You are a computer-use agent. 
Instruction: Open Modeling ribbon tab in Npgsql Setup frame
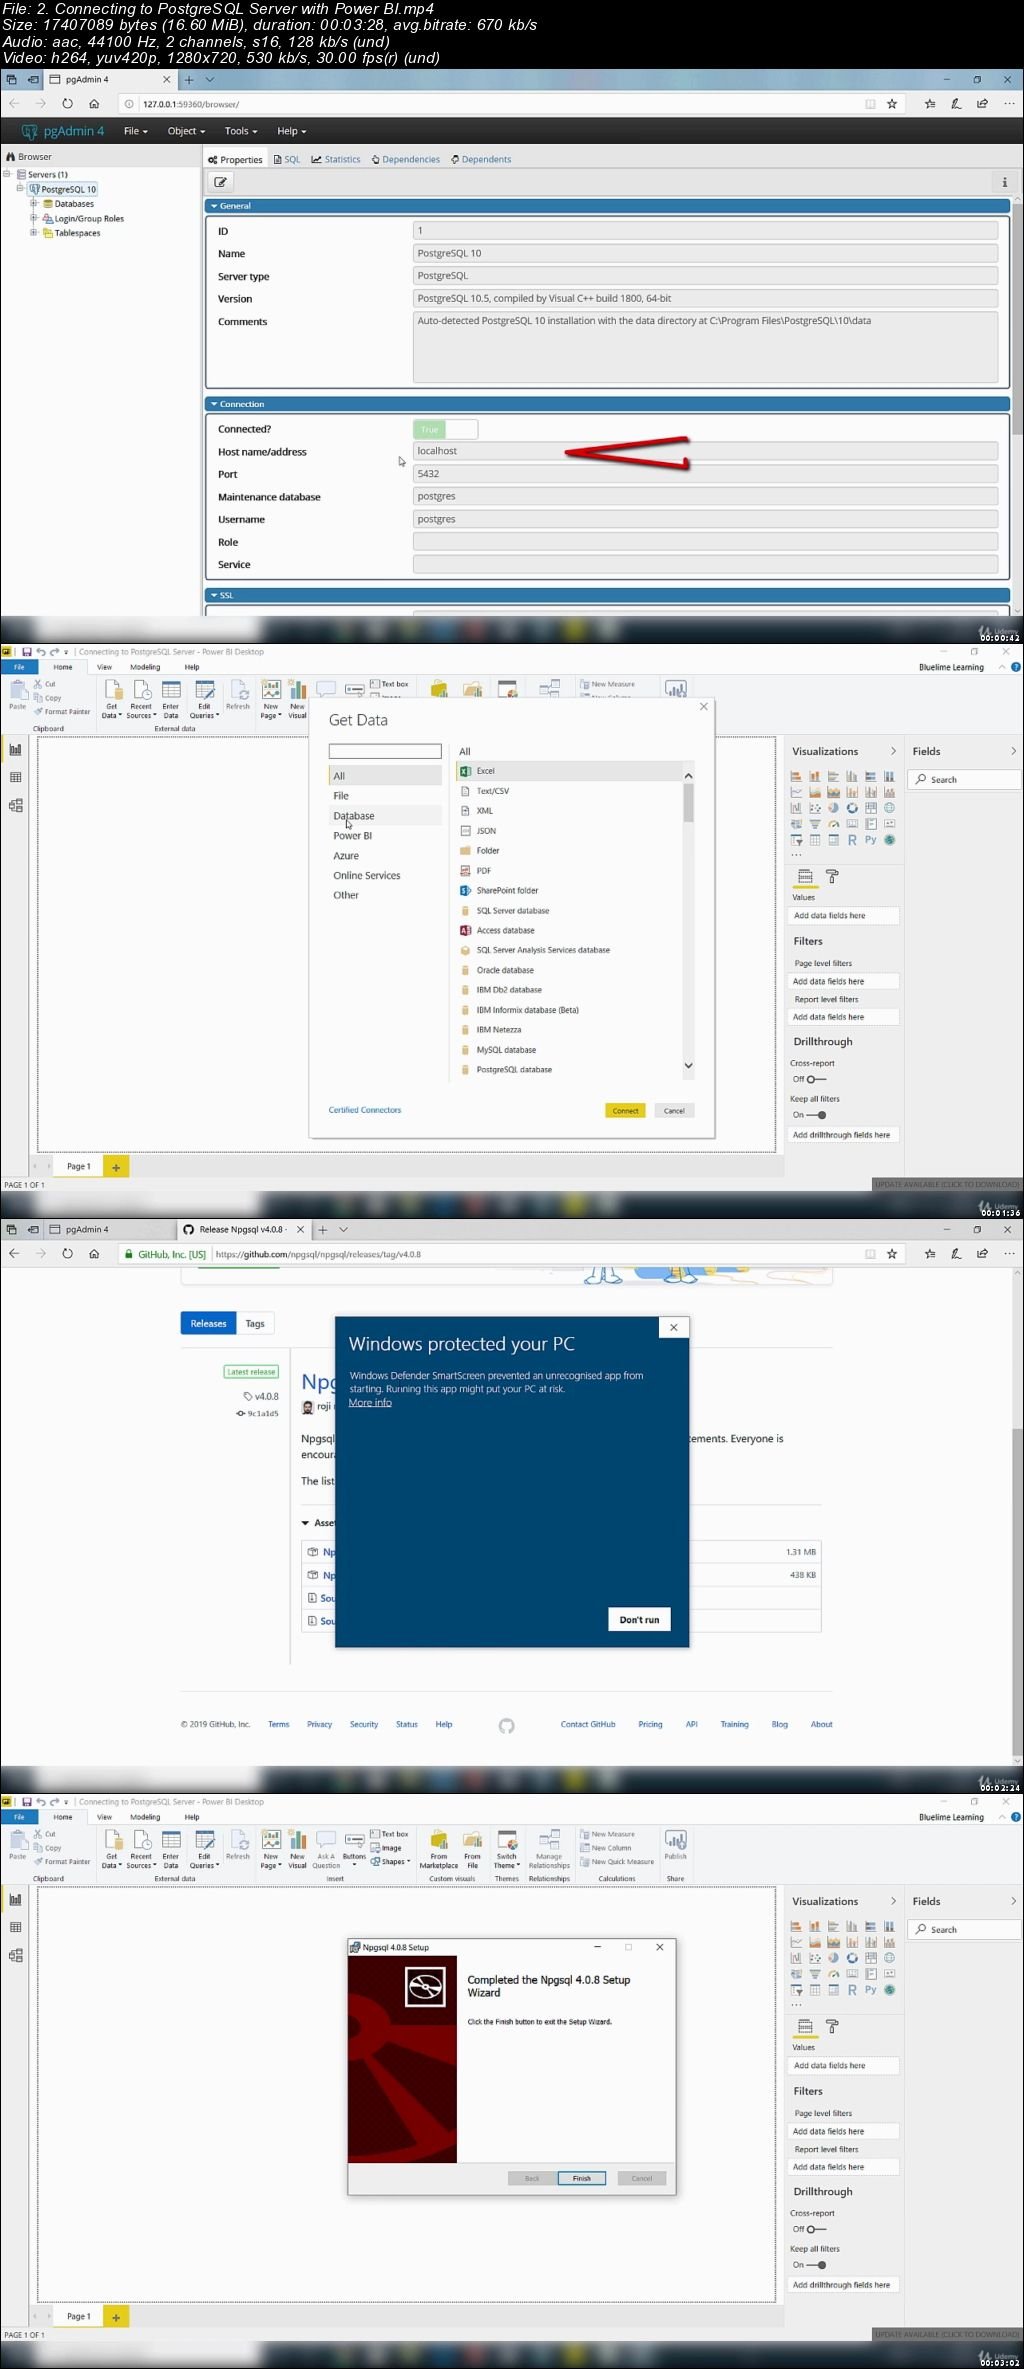click(x=145, y=1817)
